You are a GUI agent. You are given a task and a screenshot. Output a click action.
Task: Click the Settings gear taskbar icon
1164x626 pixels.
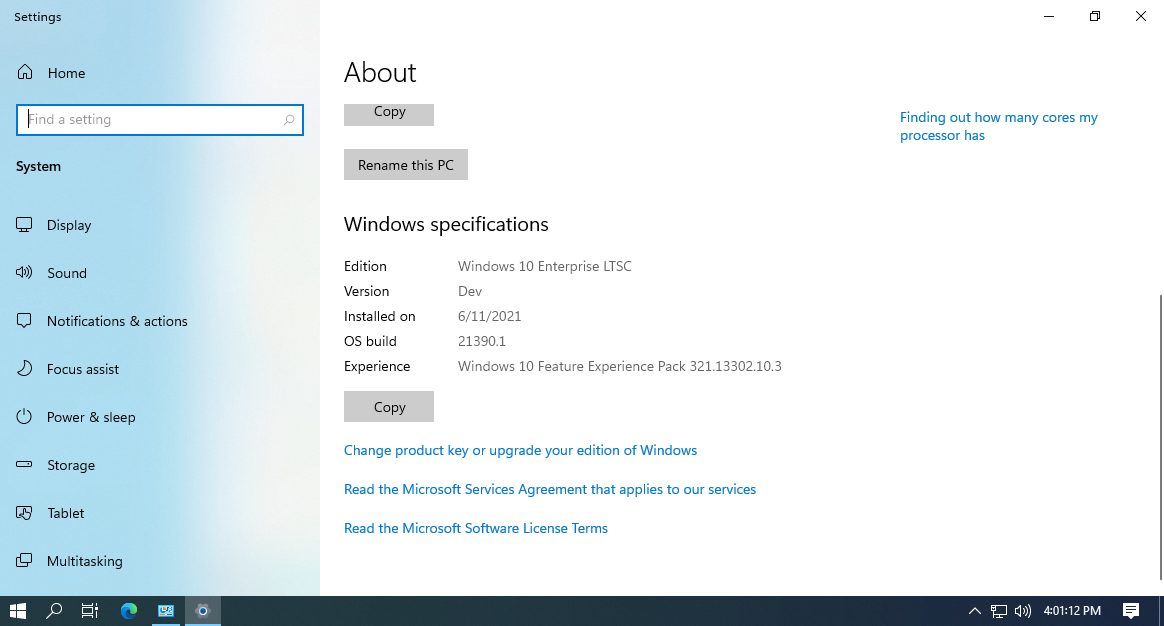click(x=202, y=610)
